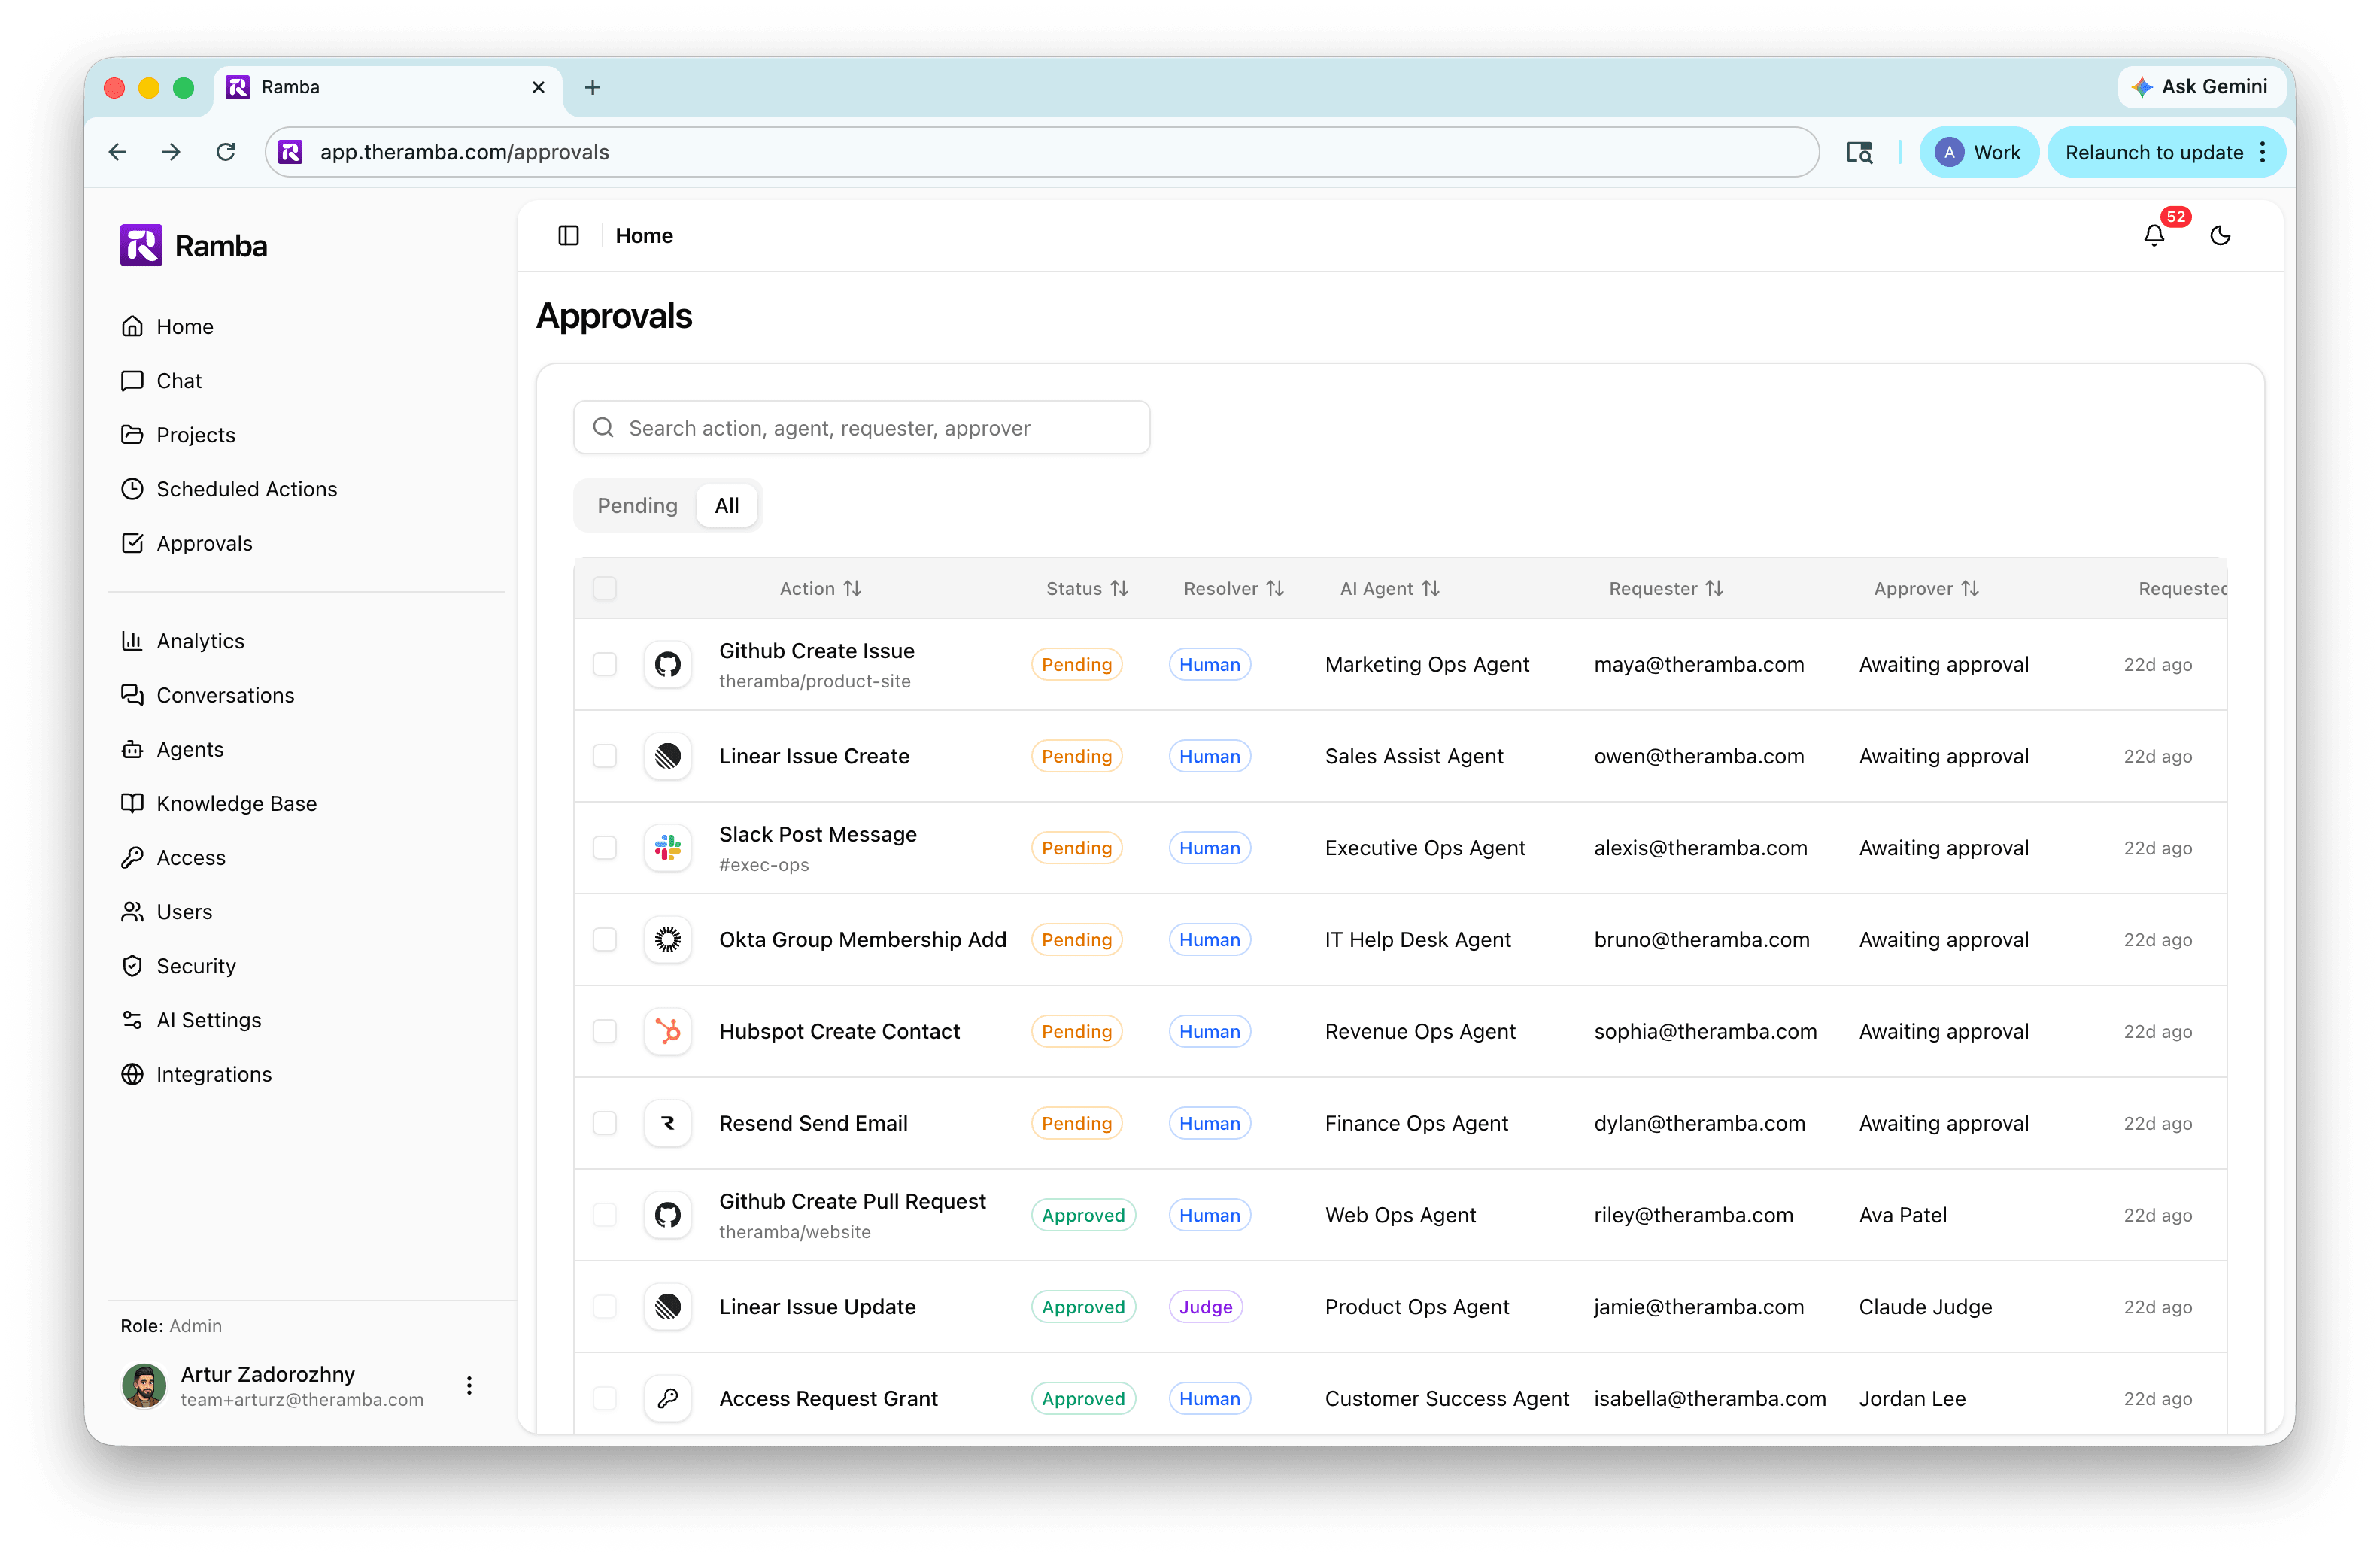This screenshot has width=2380, height=1557.
Task: Sort the table by Status column
Action: (1087, 588)
